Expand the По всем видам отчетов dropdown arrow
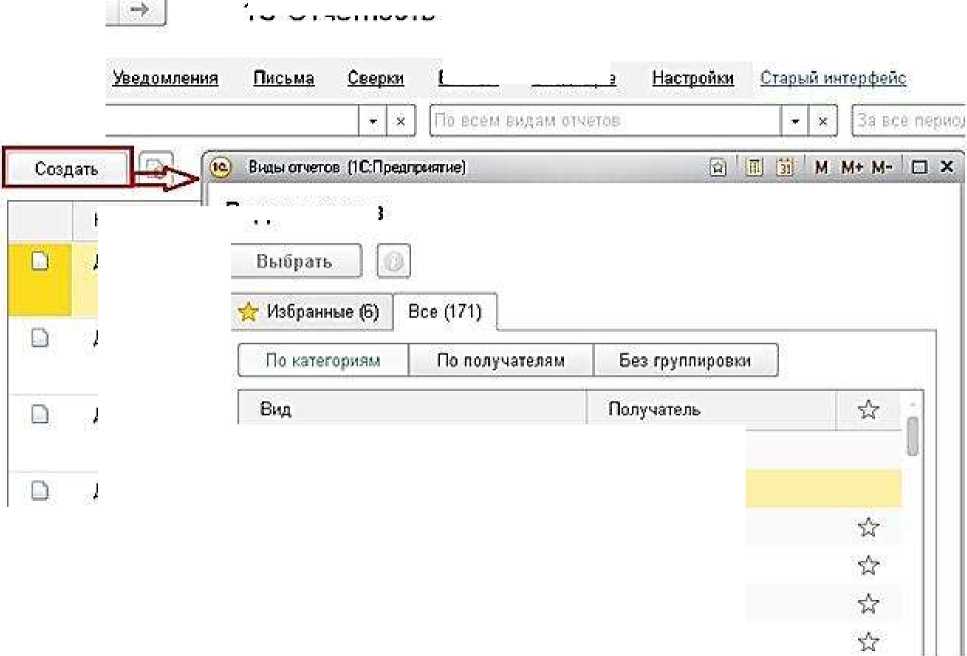967x656 pixels. (795, 121)
